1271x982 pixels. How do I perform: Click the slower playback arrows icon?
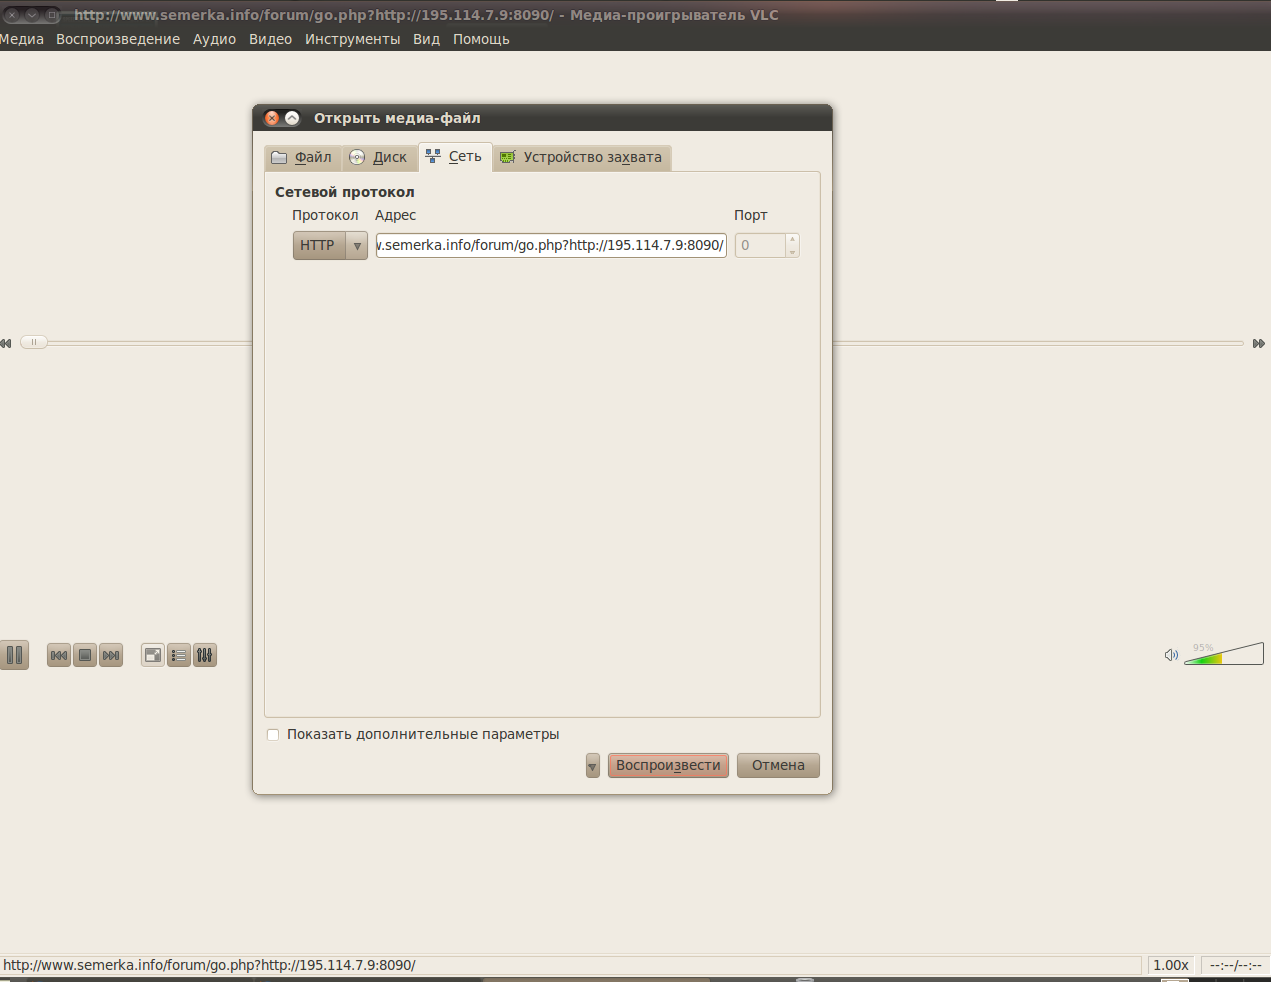pos(6,343)
